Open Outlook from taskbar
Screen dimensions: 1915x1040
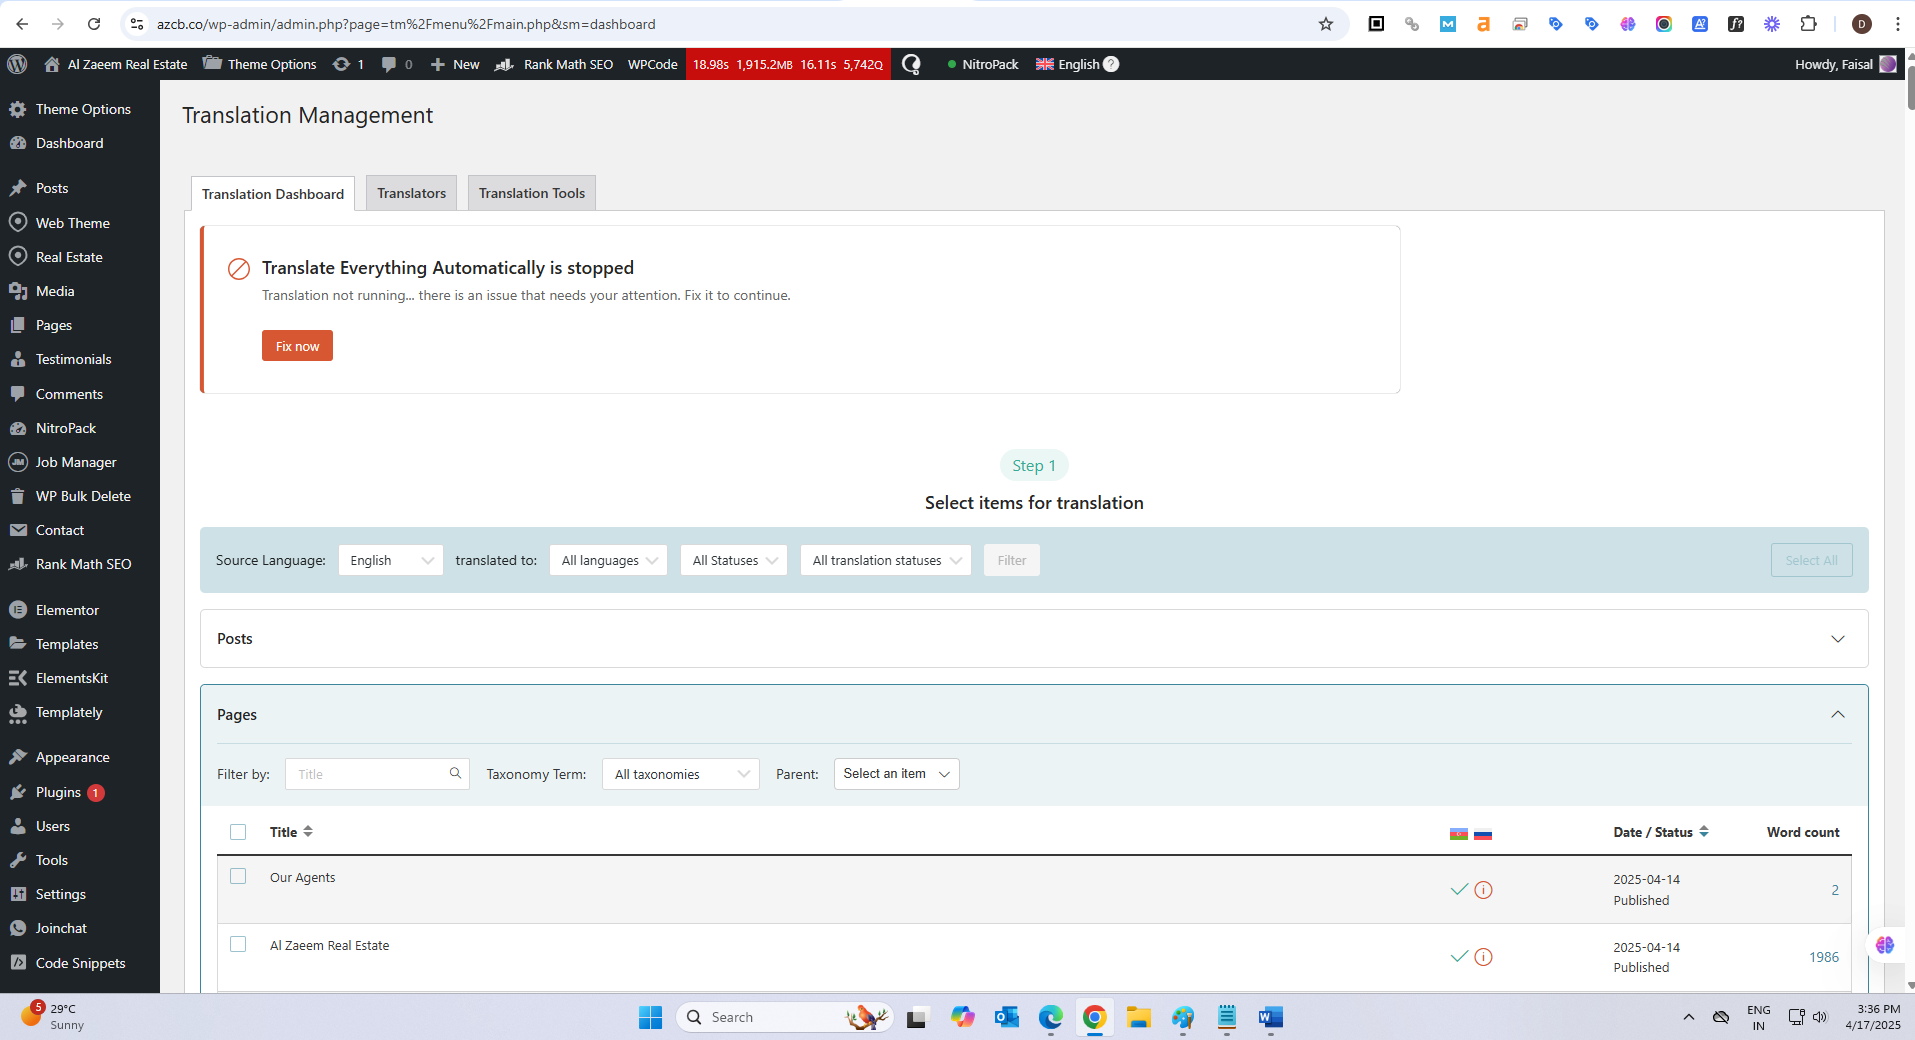pyautogui.click(x=1006, y=1017)
